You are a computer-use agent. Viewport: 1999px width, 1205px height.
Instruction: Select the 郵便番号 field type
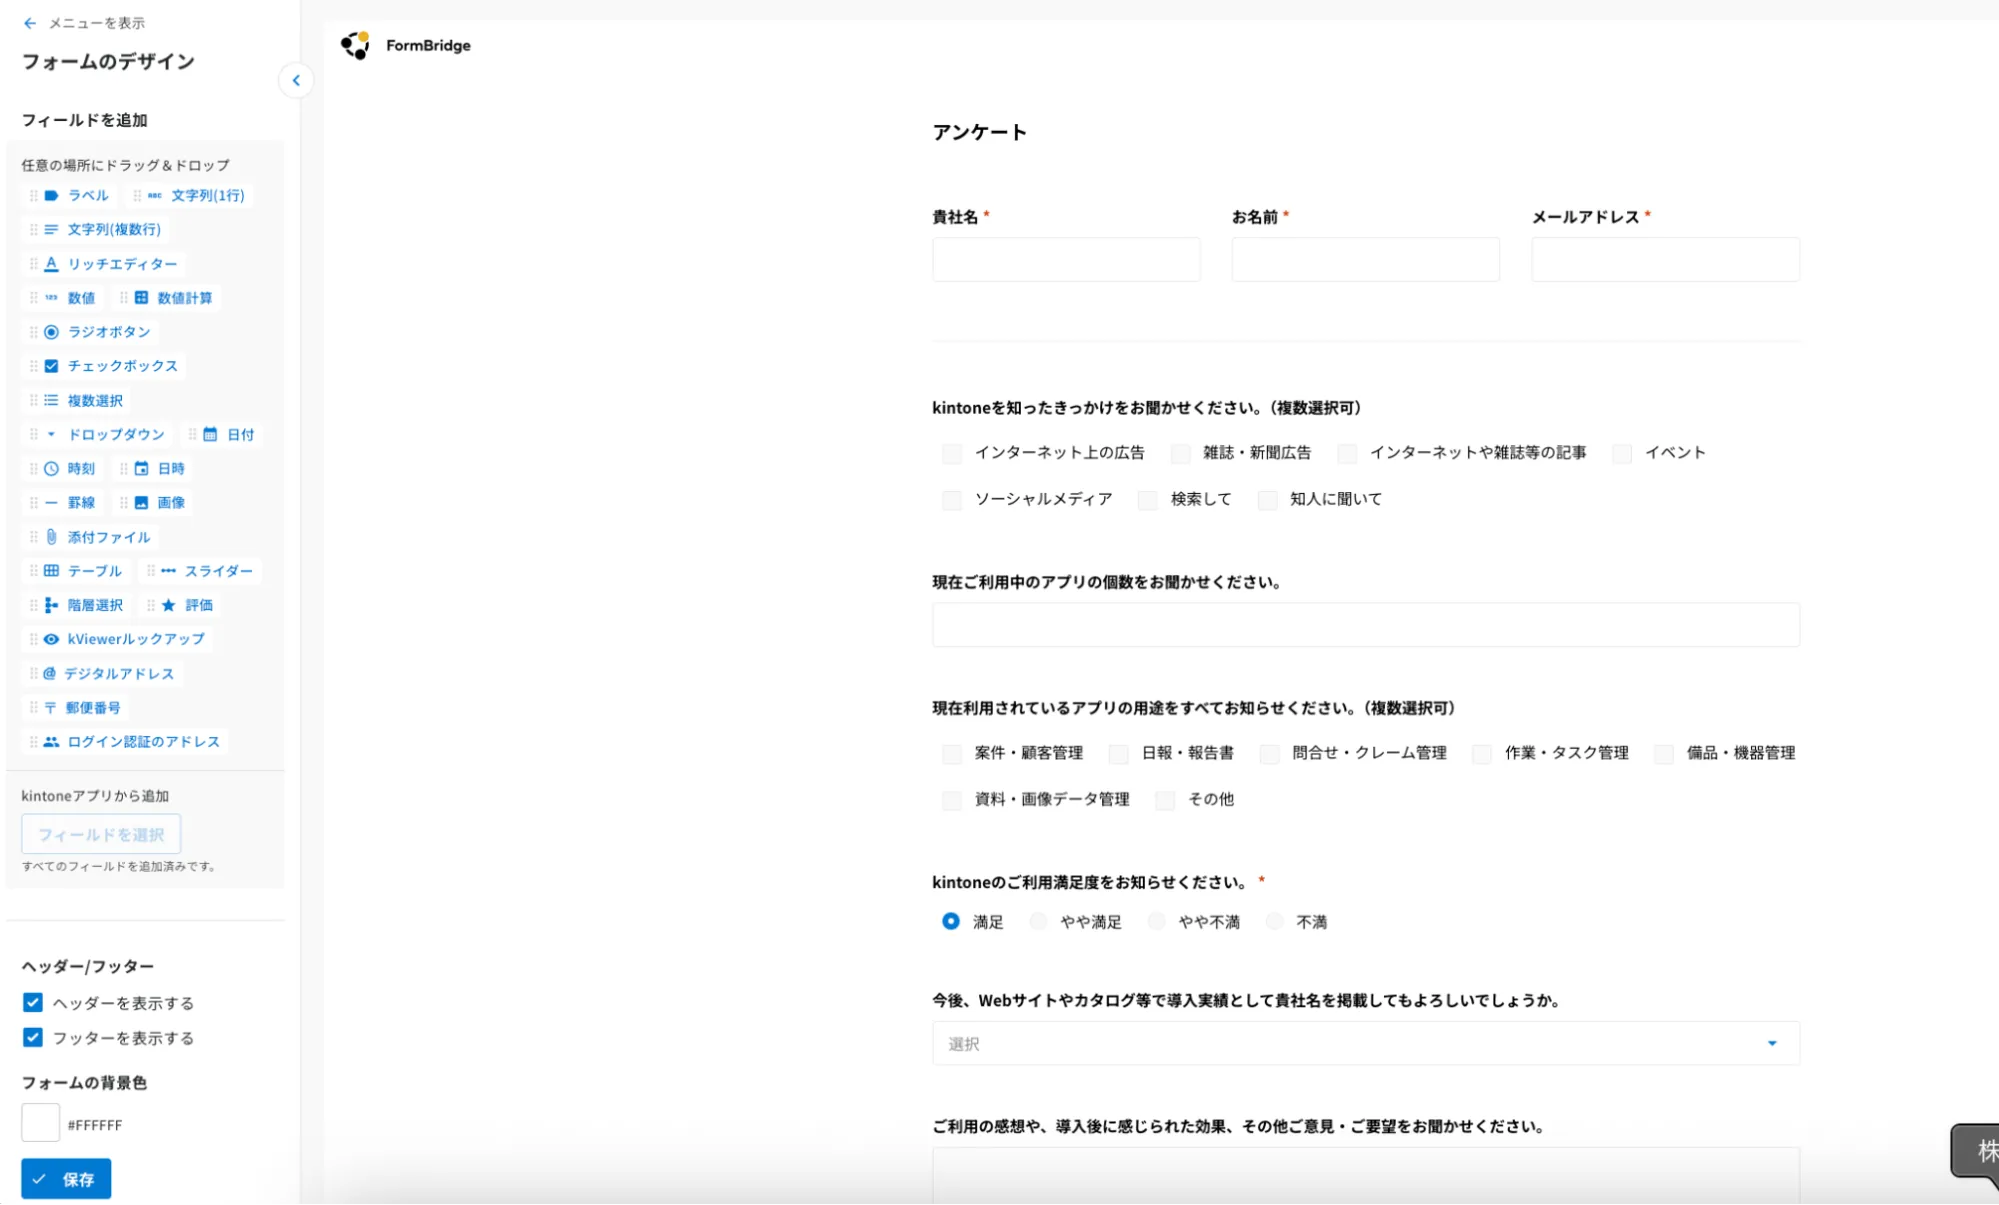(76, 707)
